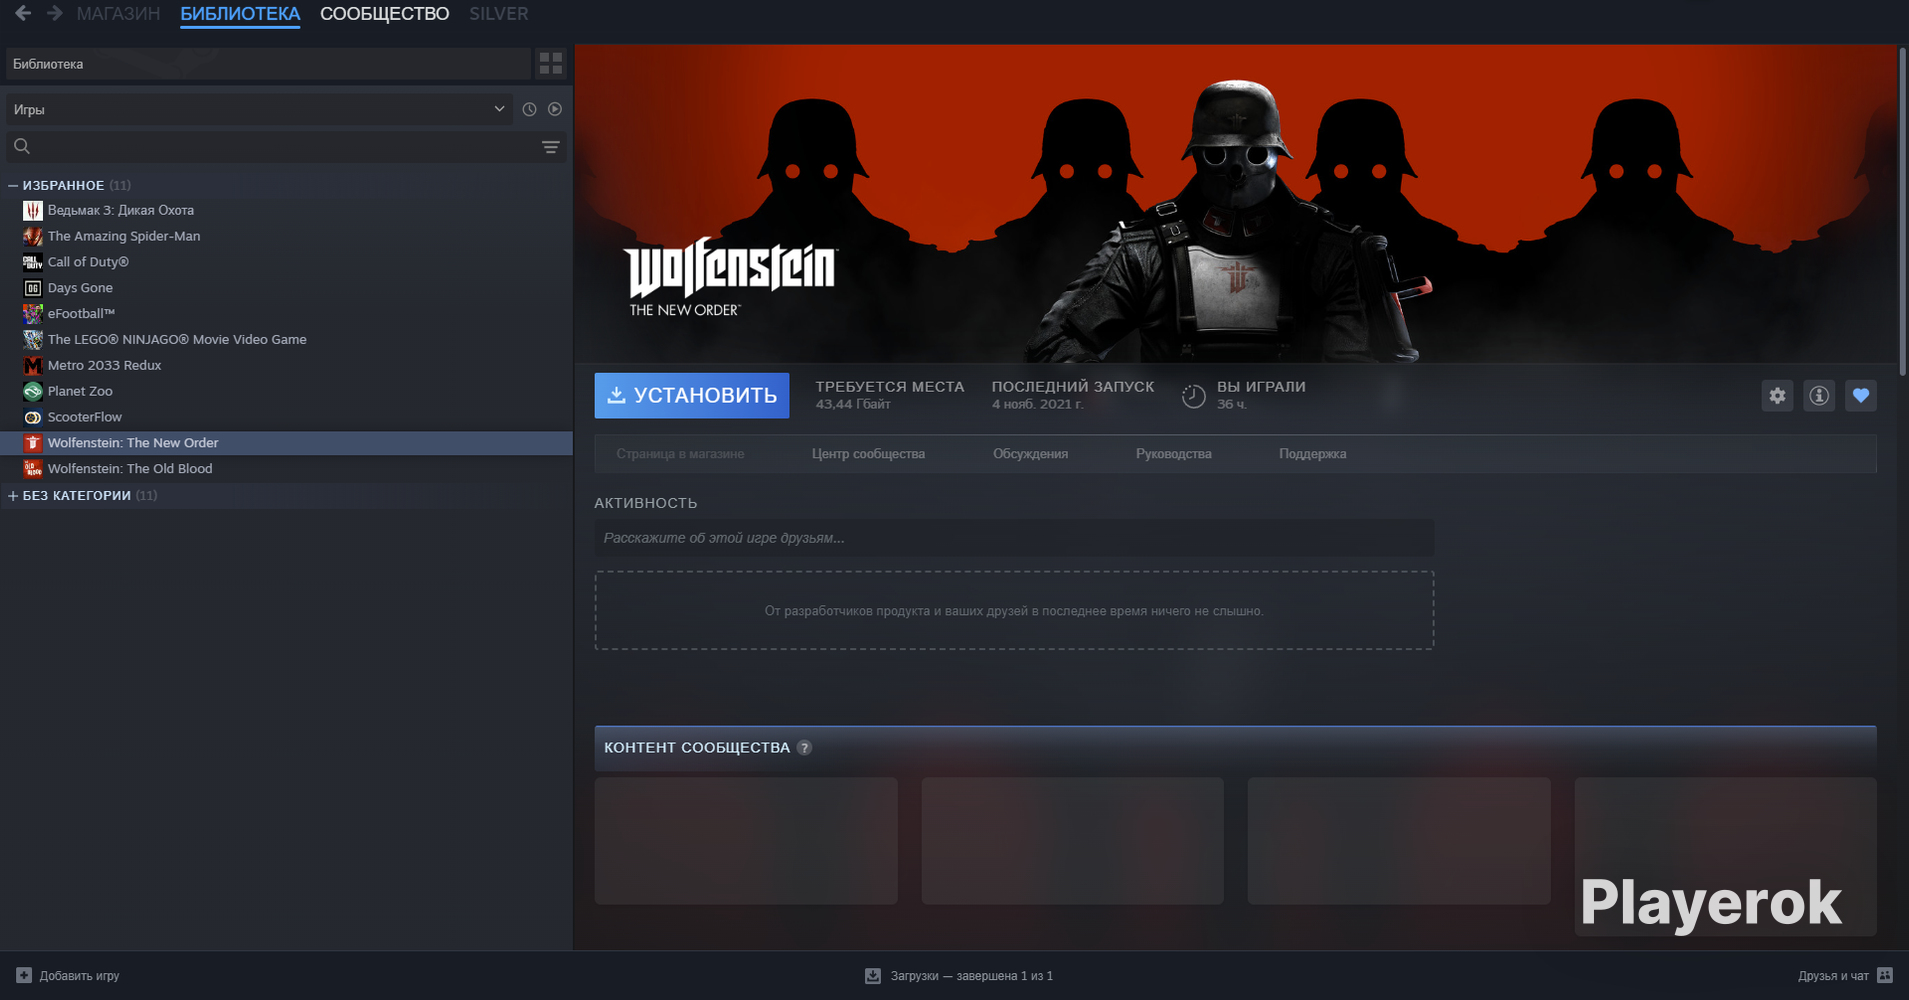The width and height of the screenshot is (1909, 1000).
Task: Open Страница в магазине link
Action: point(680,454)
